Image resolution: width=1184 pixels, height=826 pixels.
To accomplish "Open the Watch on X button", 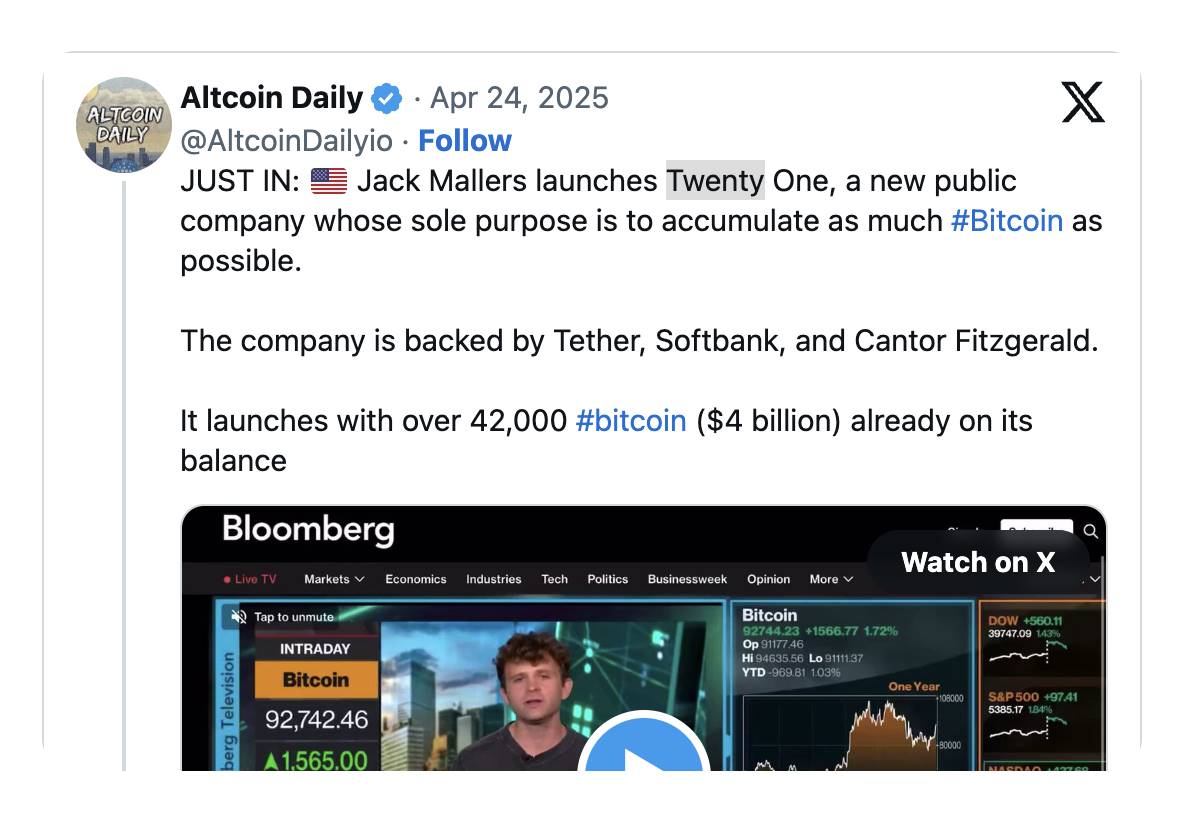I will point(977,562).
